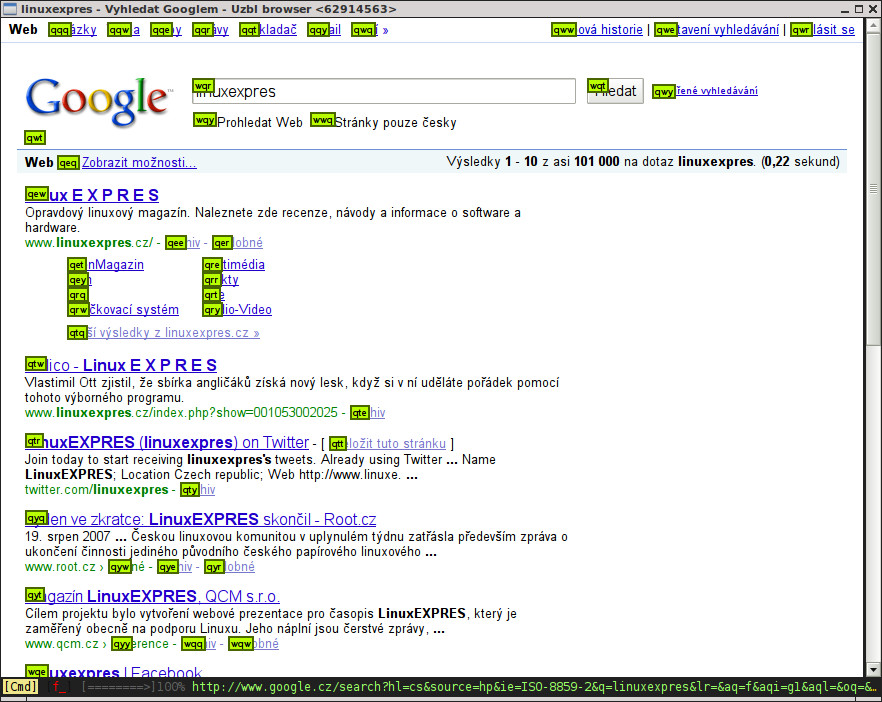Click the vertical scrollbar thumb

[x=872, y=188]
